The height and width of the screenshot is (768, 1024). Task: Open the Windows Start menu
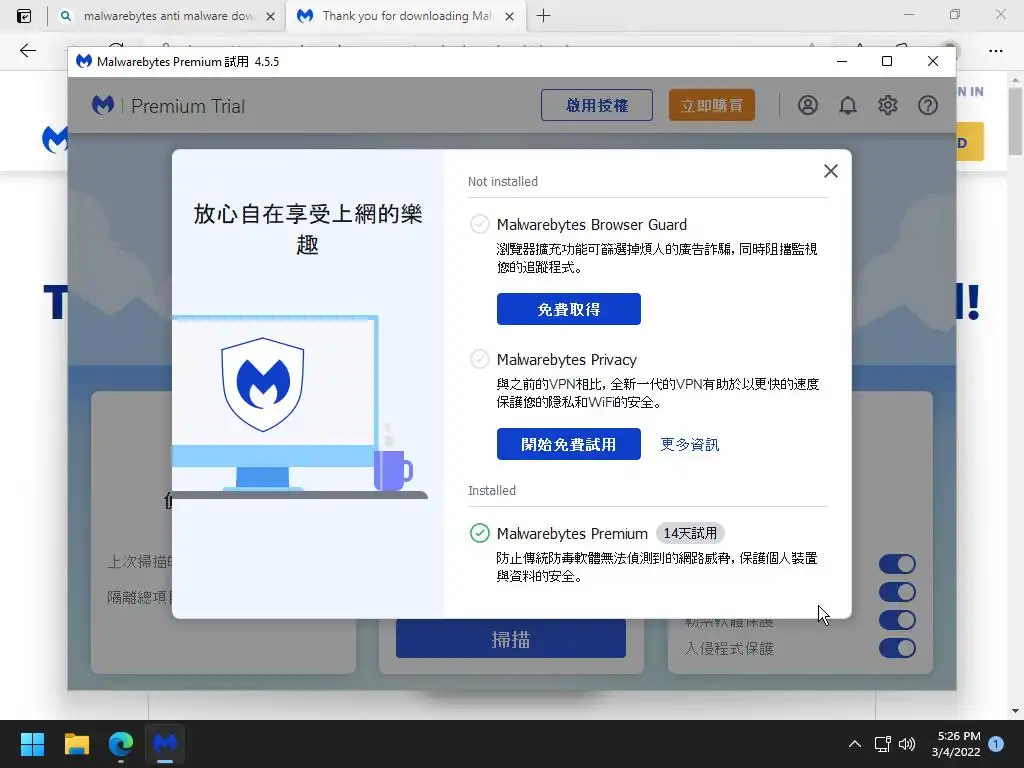click(x=32, y=744)
